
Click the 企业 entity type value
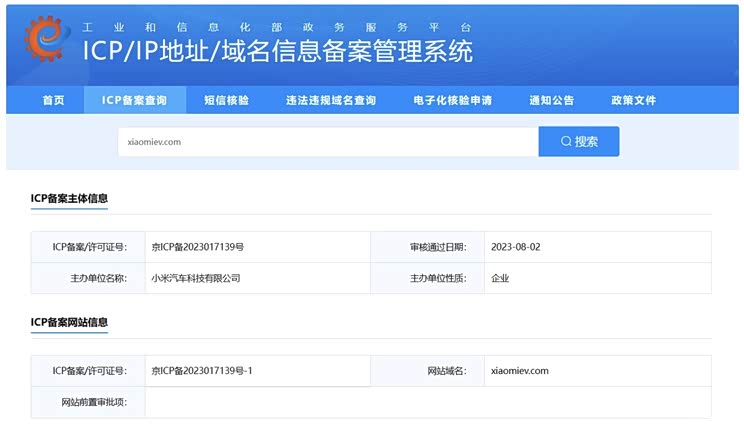tap(500, 278)
